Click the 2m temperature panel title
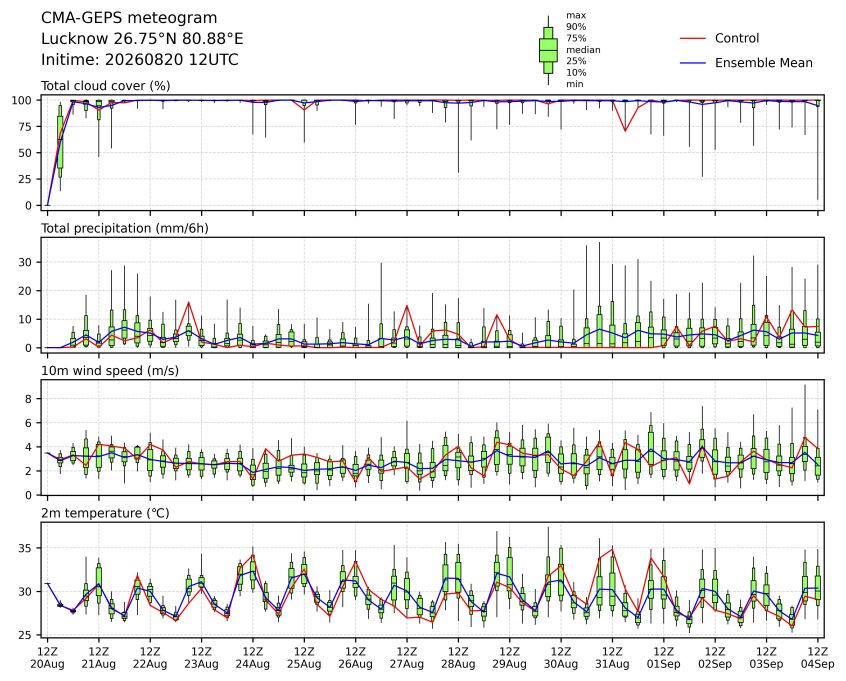Screen dimensions: 846x681 [105, 513]
